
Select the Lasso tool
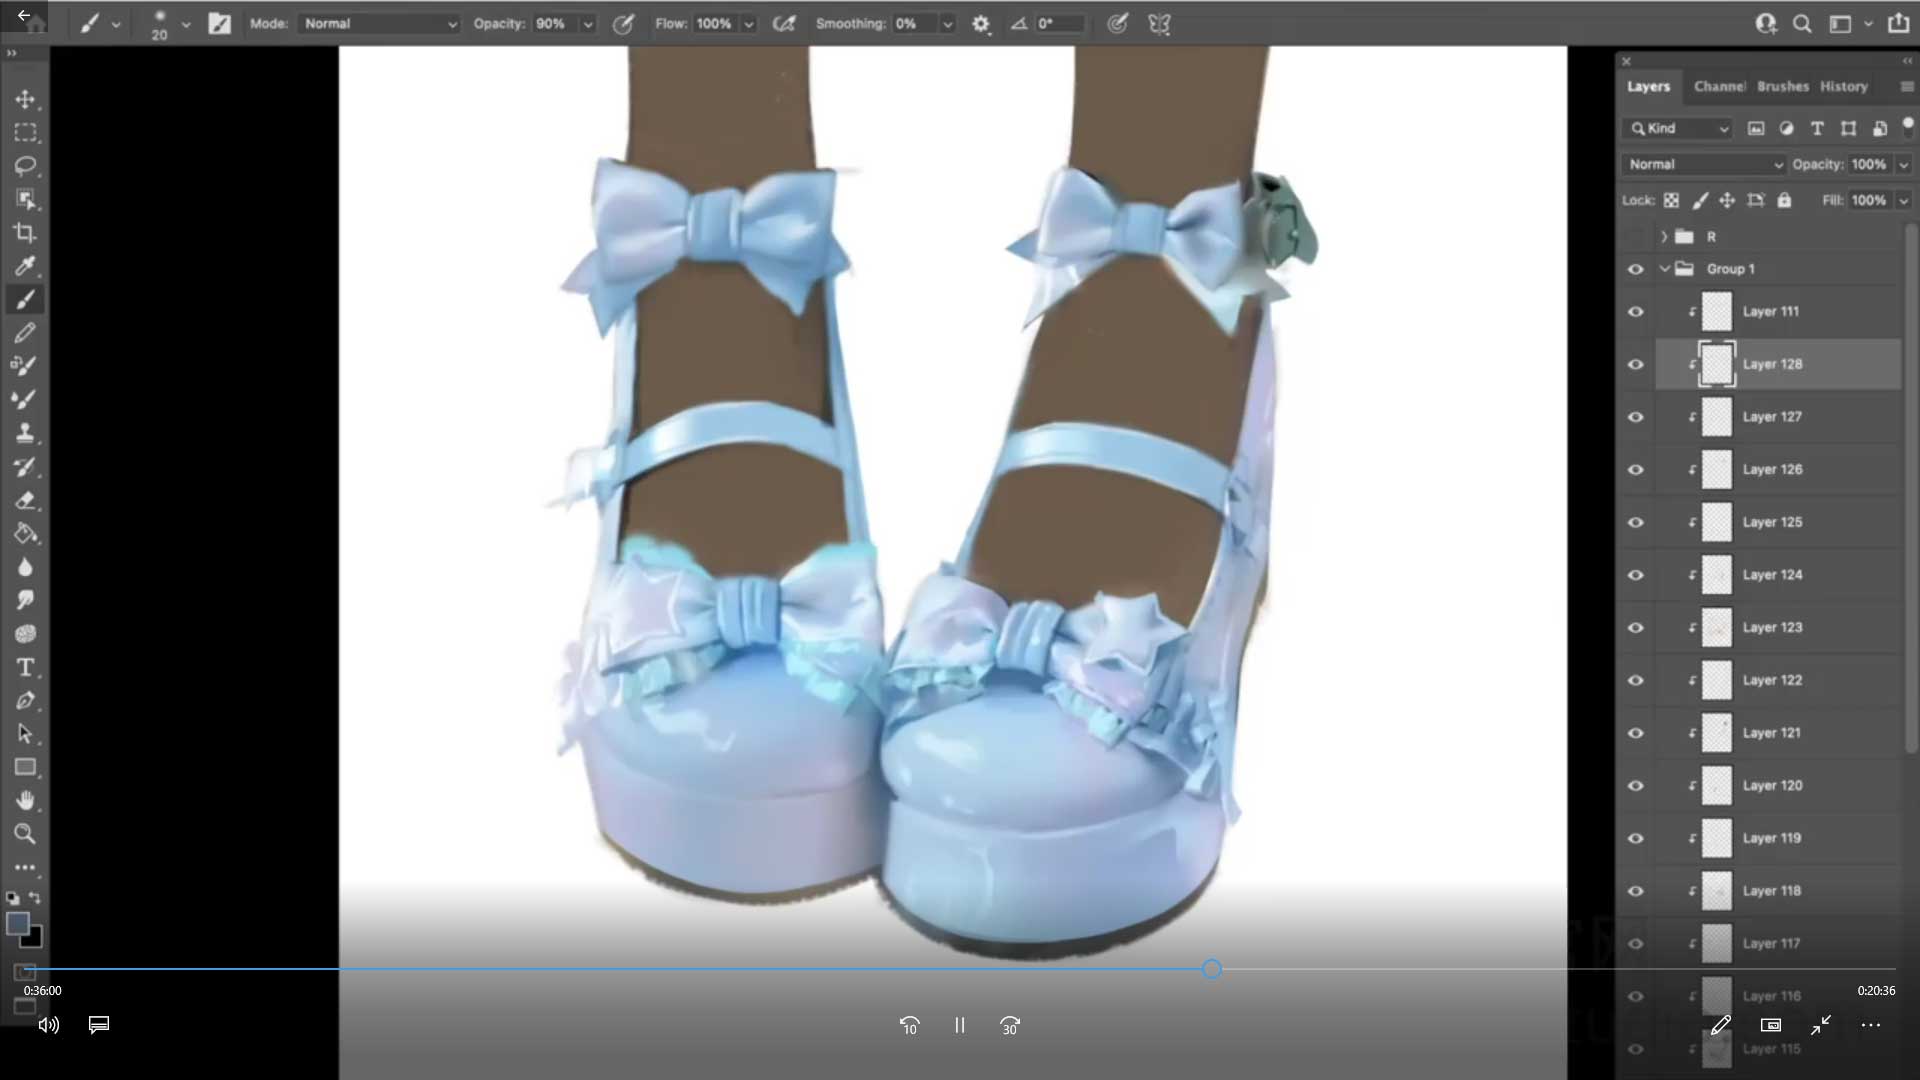pos(25,165)
